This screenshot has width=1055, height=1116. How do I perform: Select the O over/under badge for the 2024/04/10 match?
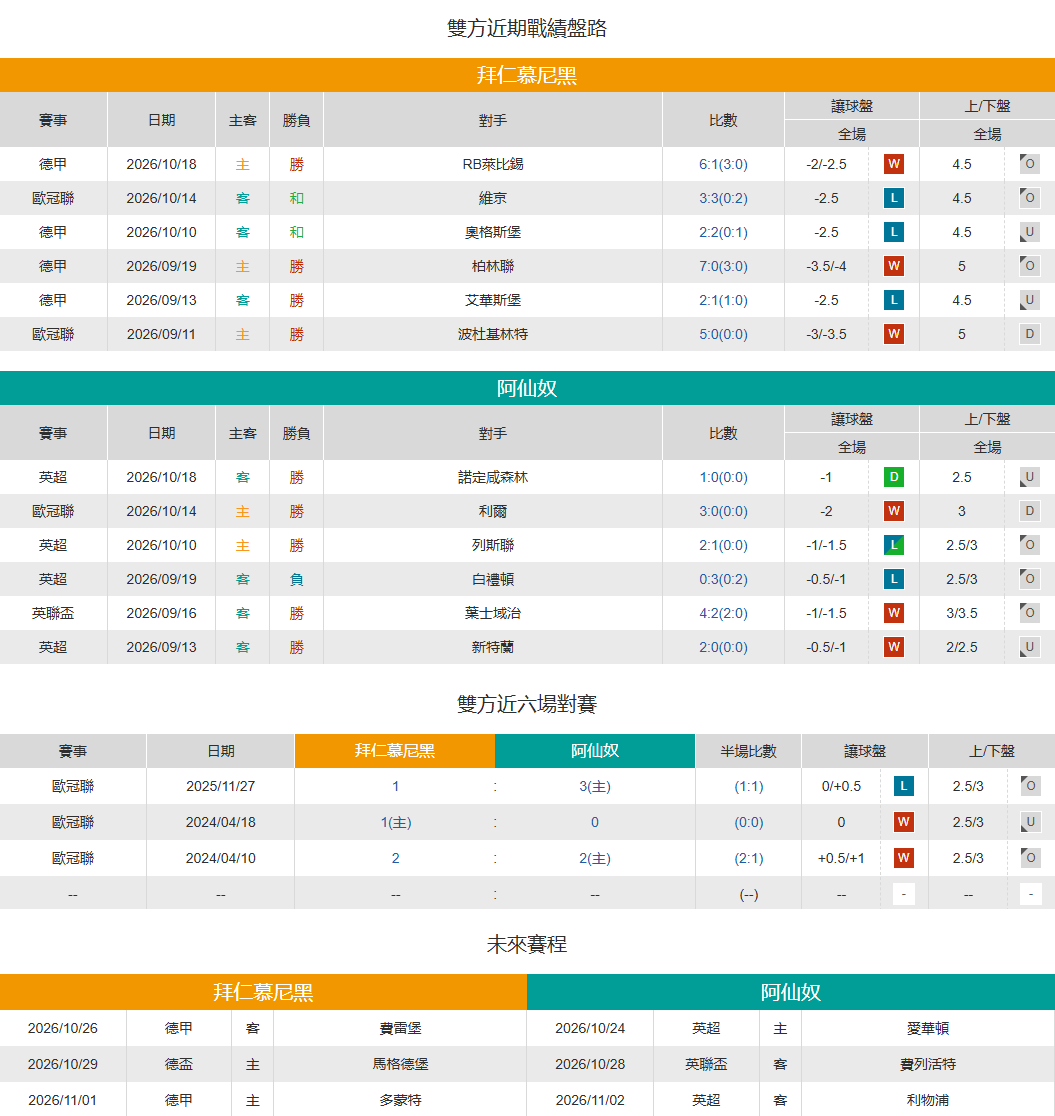coord(1030,858)
